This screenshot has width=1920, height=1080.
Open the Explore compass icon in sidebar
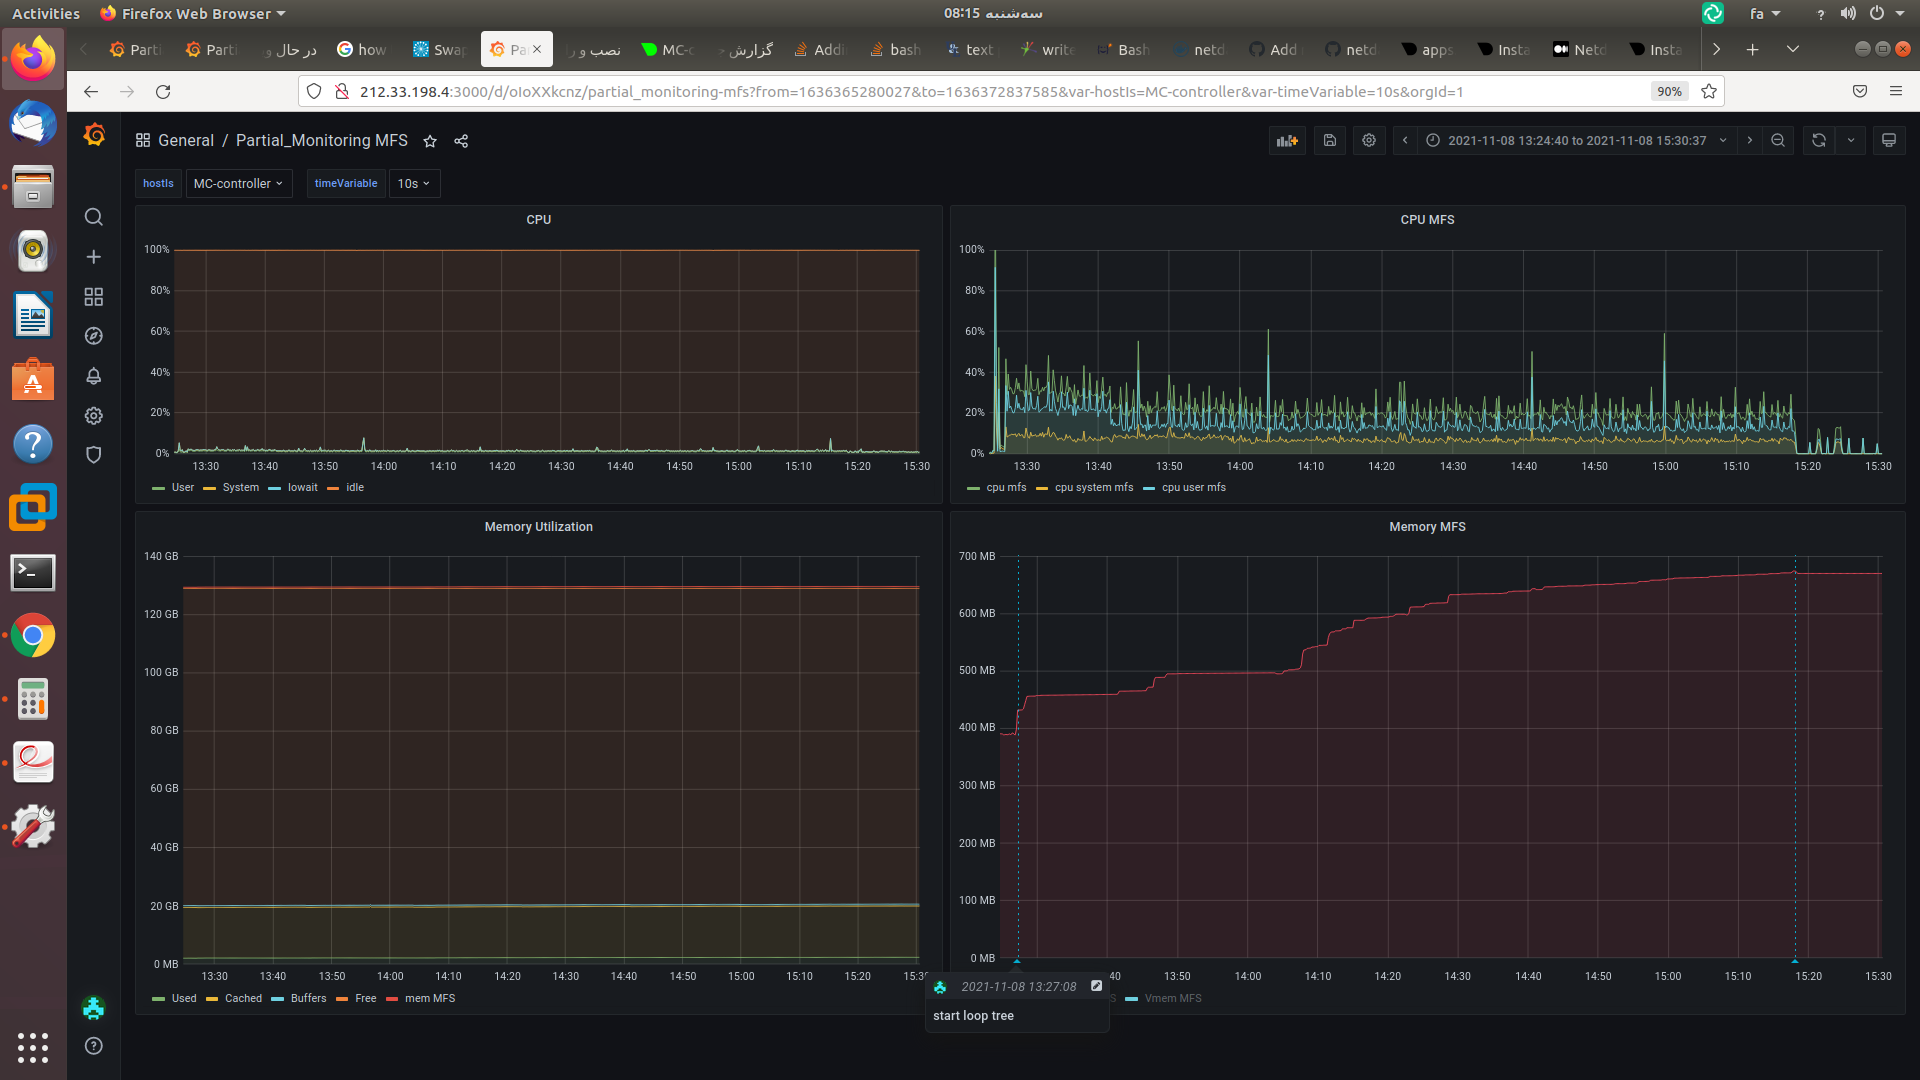click(94, 336)
